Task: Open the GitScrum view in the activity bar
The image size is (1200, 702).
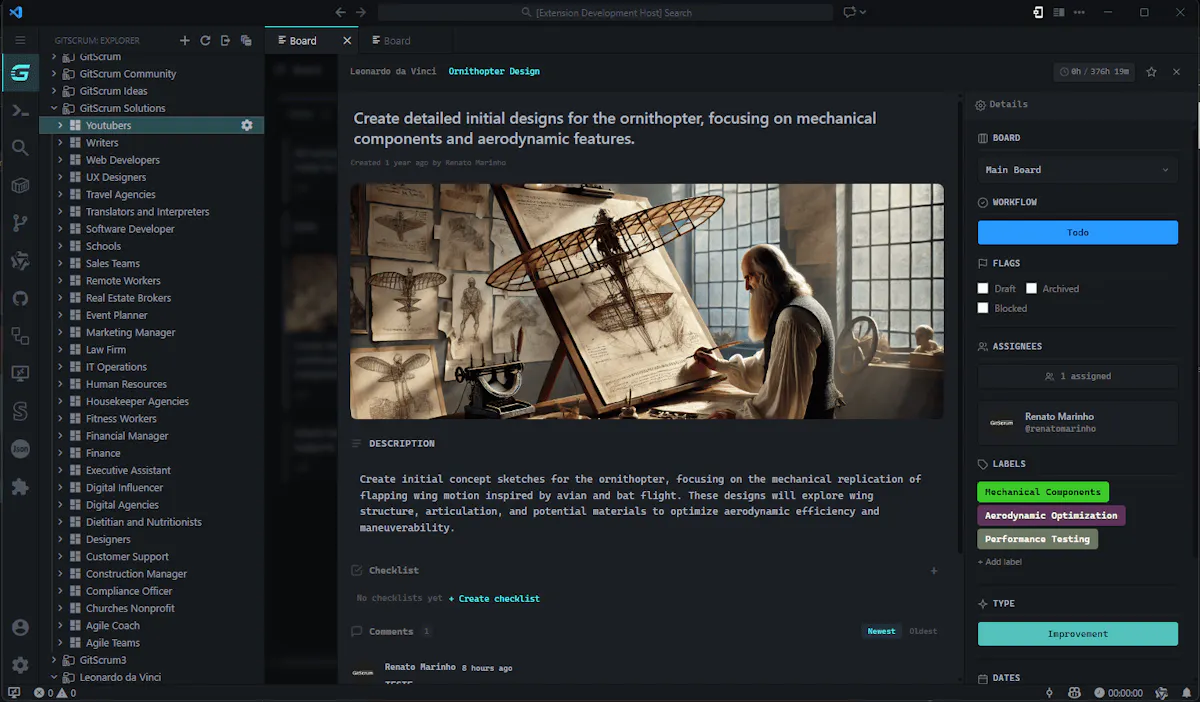Action: pos(20,73)
